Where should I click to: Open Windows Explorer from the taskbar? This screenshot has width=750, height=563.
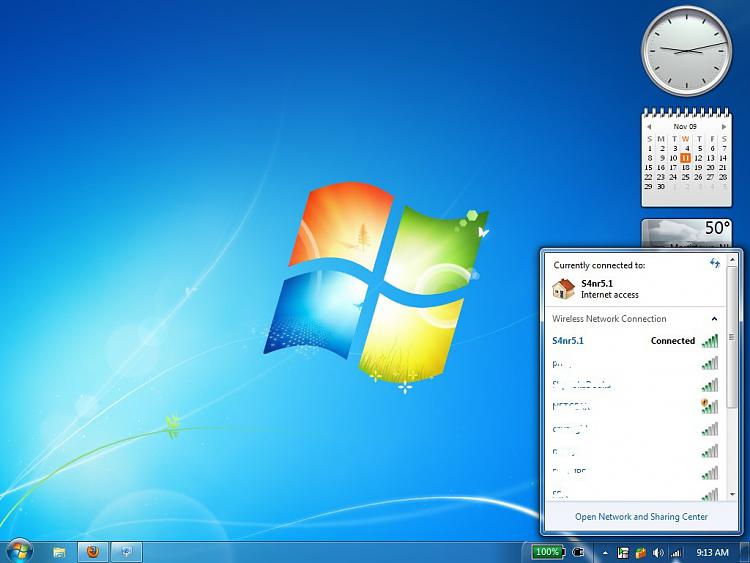pos(59,552)
